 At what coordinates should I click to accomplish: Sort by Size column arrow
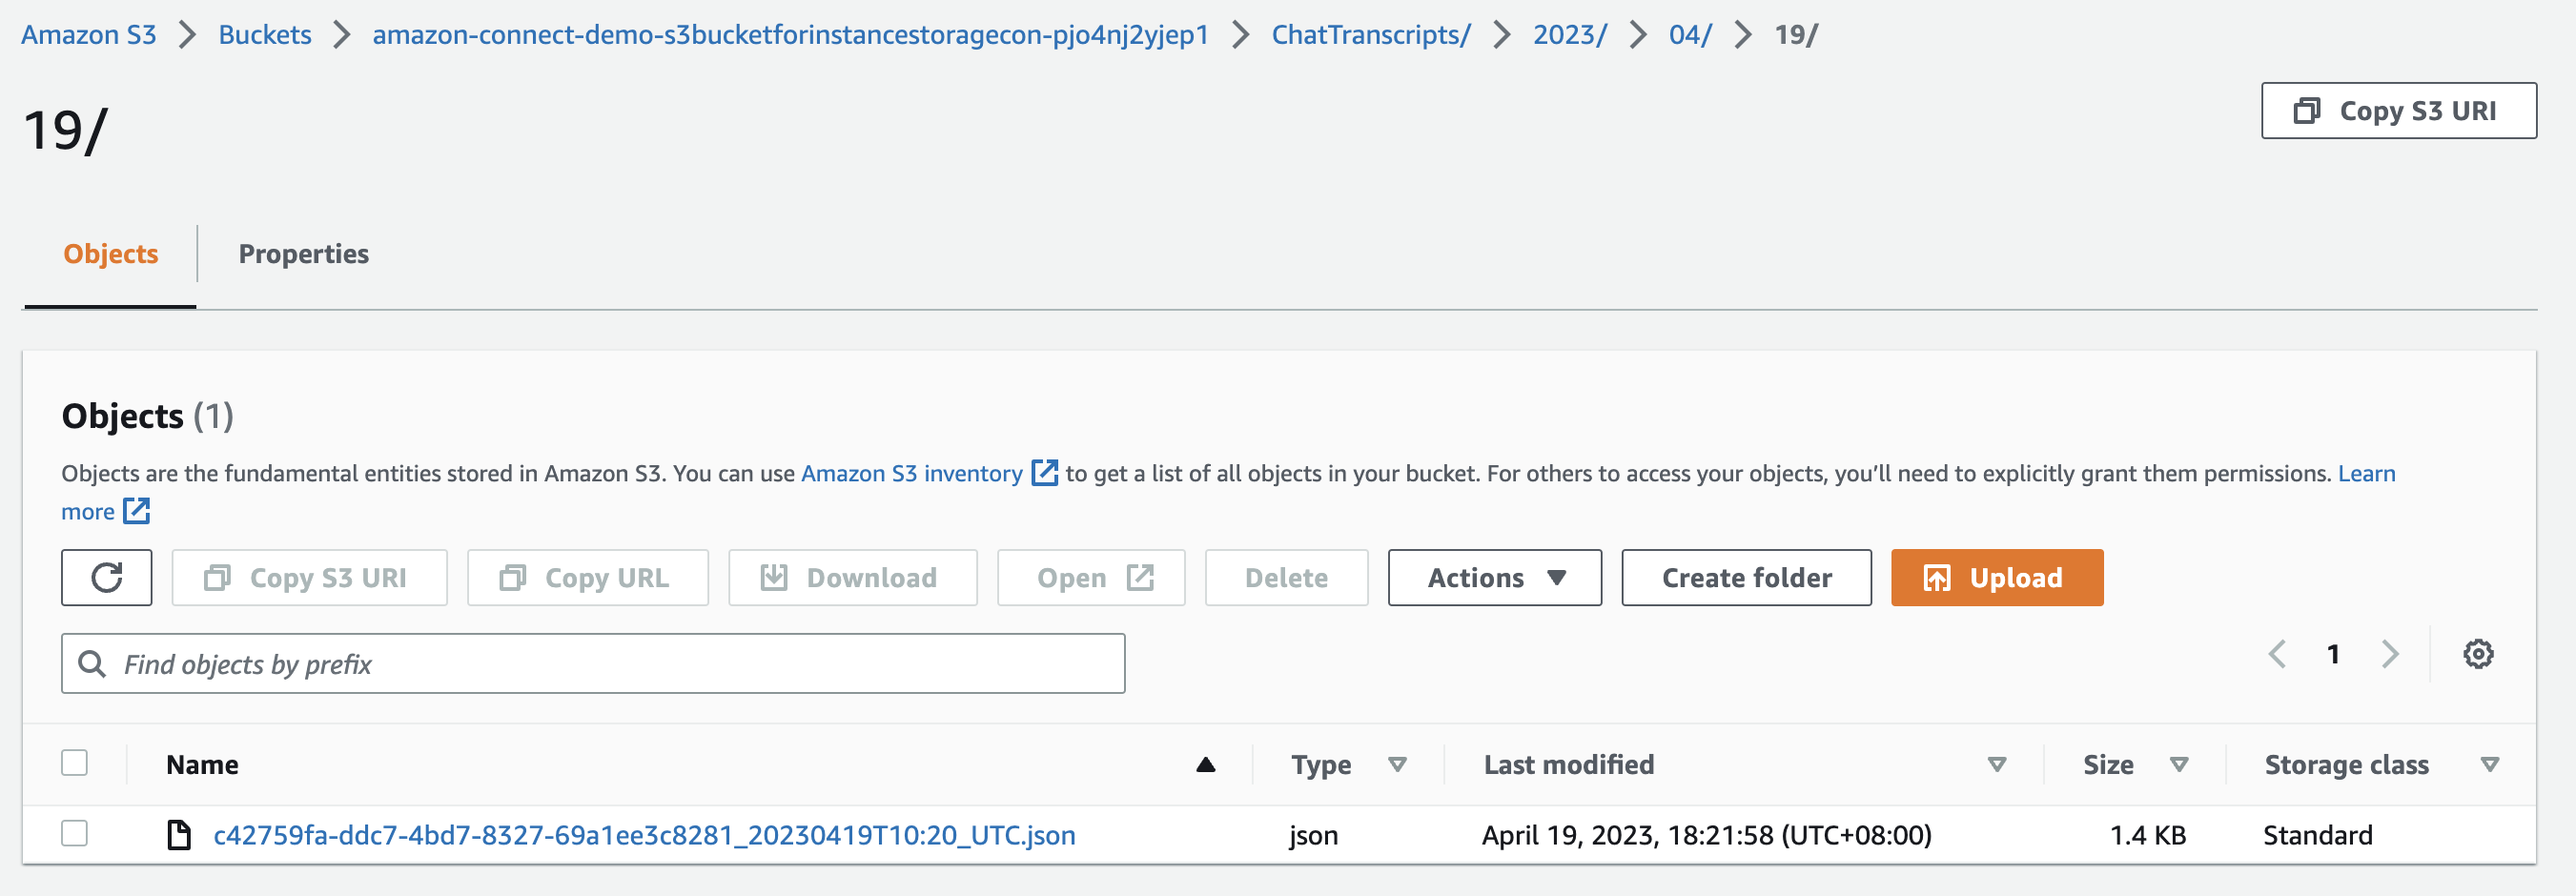click(x=2179, y=764)
